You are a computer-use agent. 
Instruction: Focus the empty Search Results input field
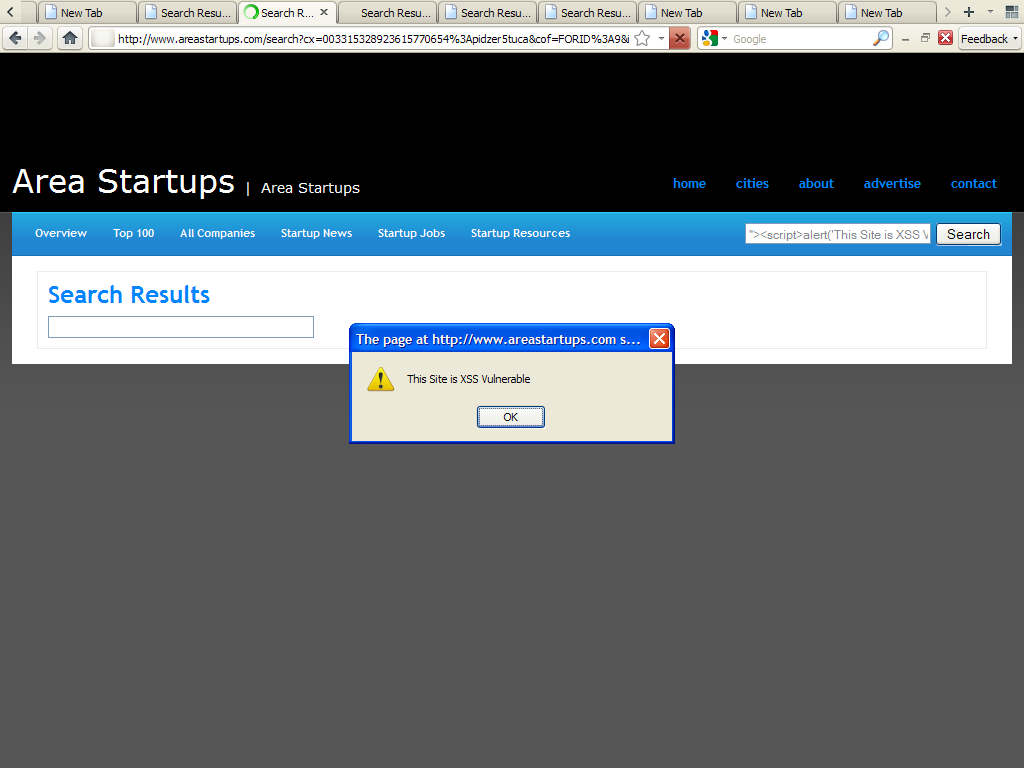click(x=181, y=327)
